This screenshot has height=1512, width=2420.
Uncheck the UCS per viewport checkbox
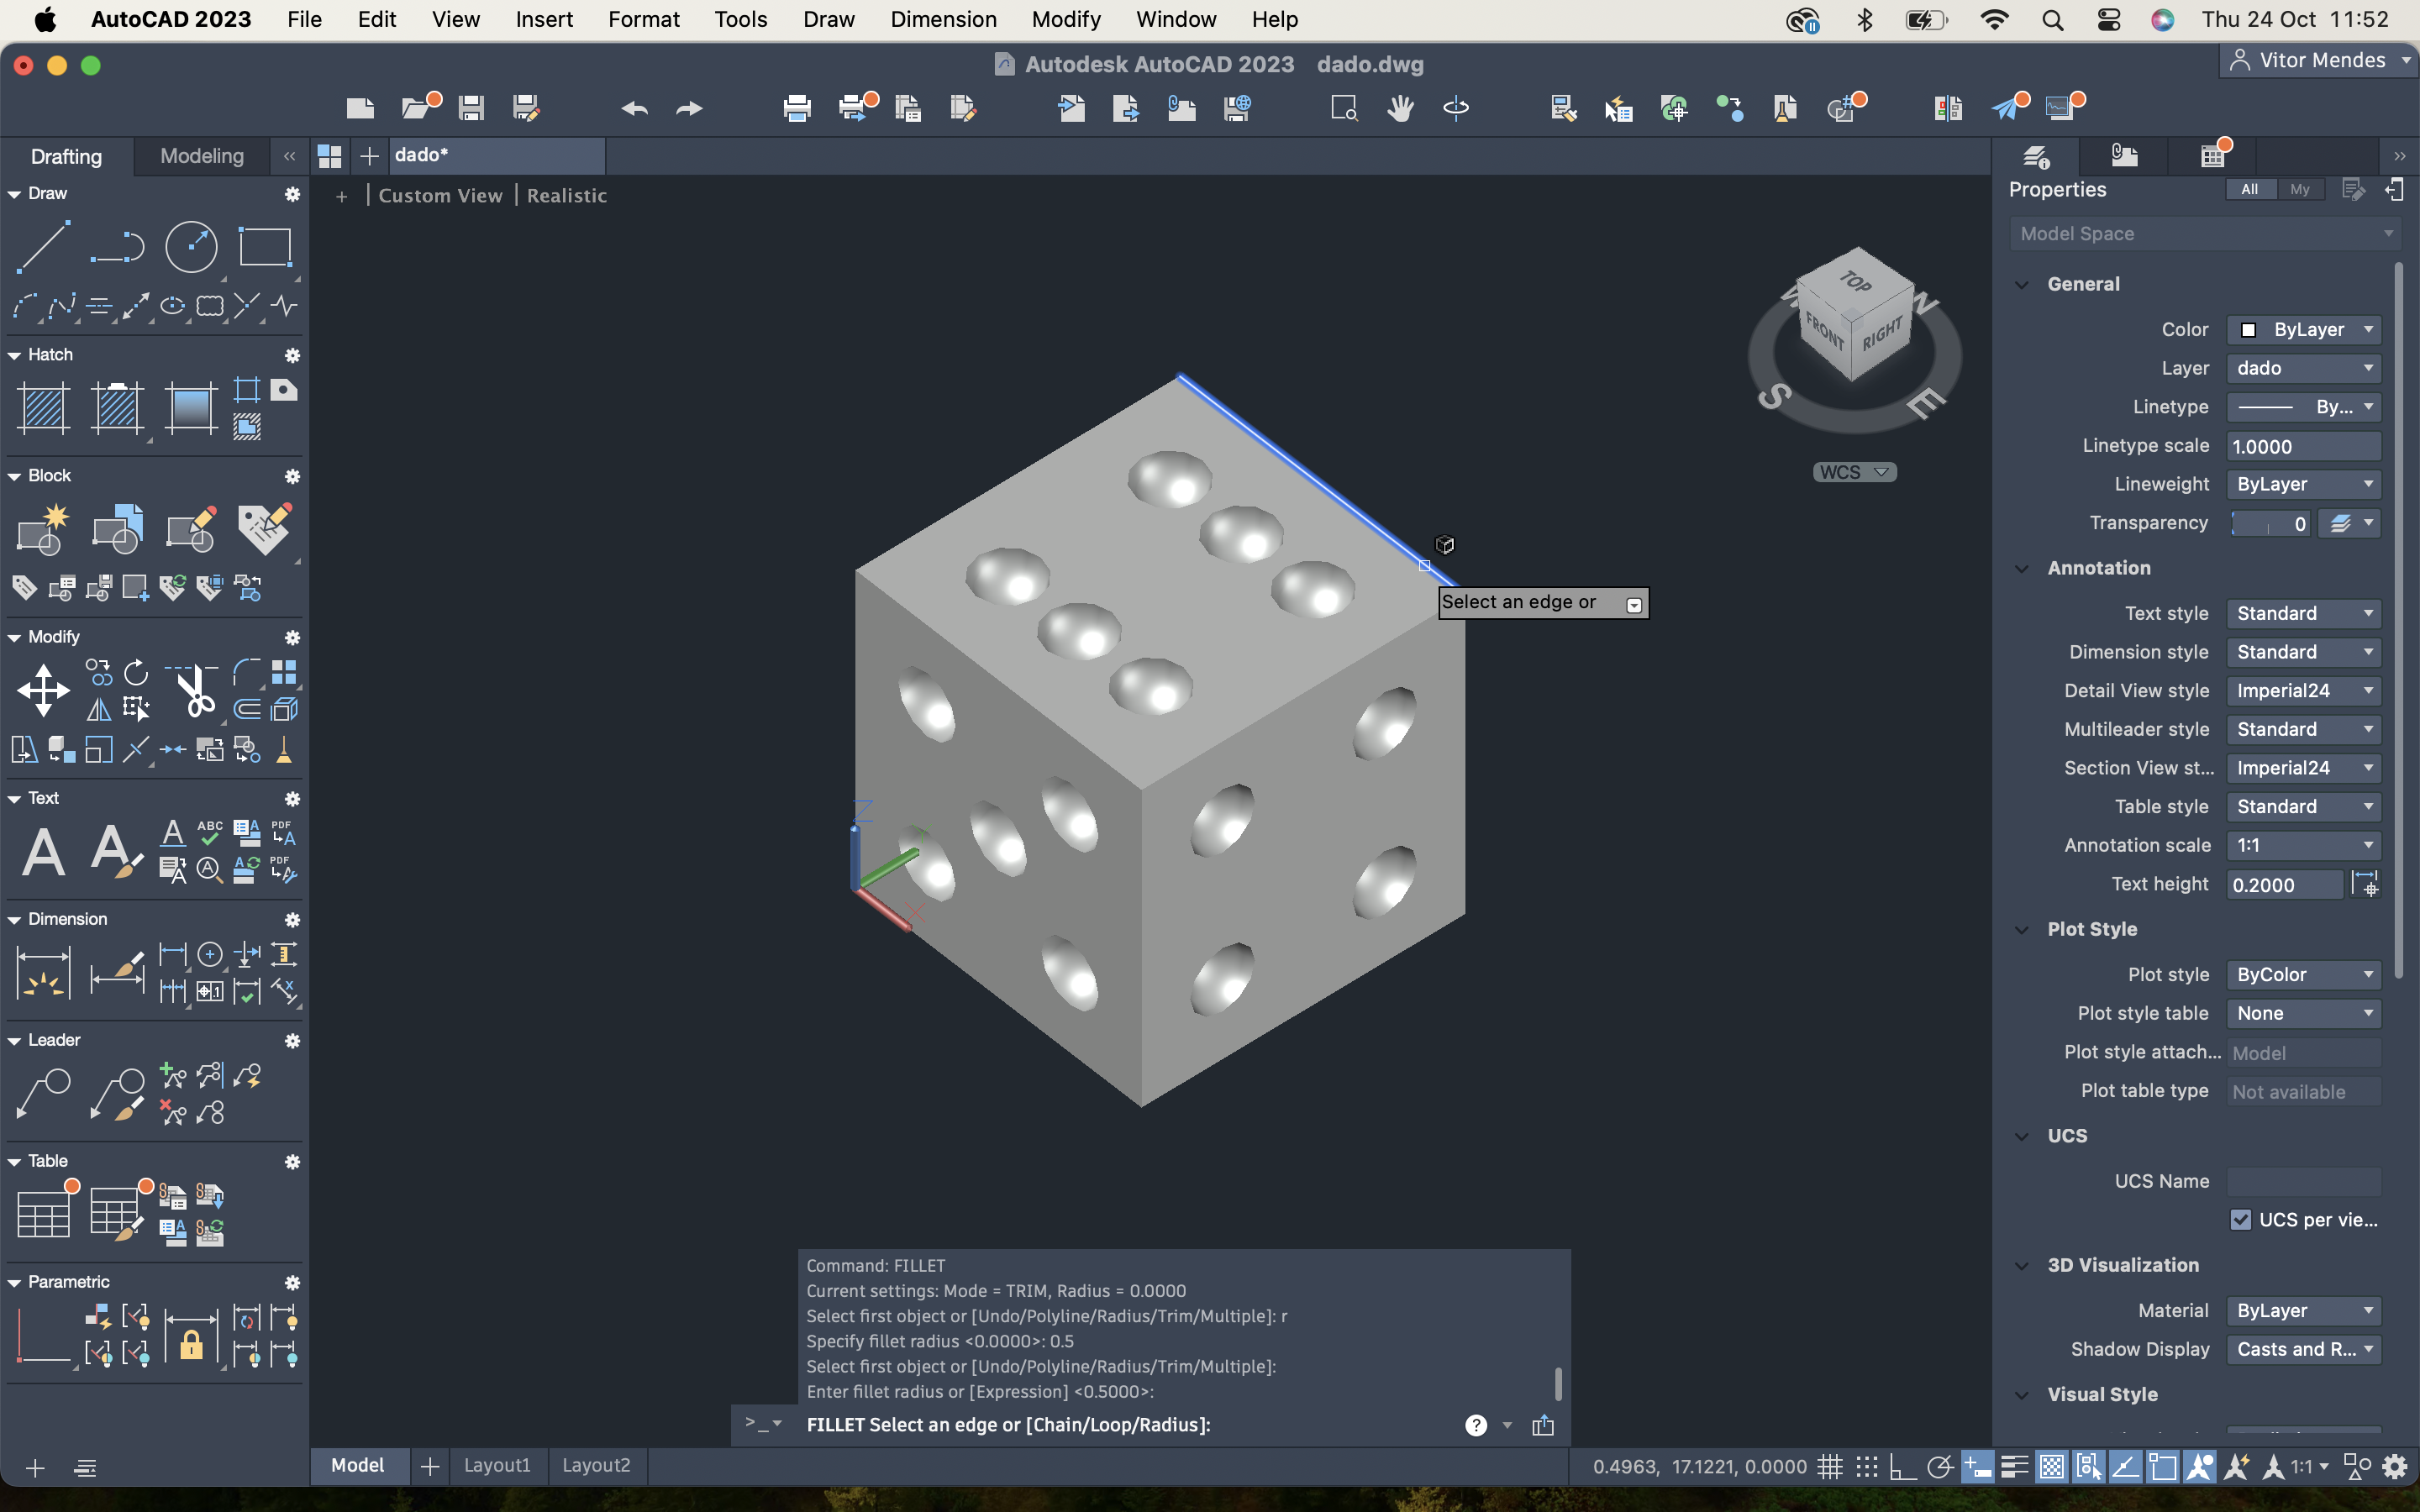[x=2241, y=1219]
